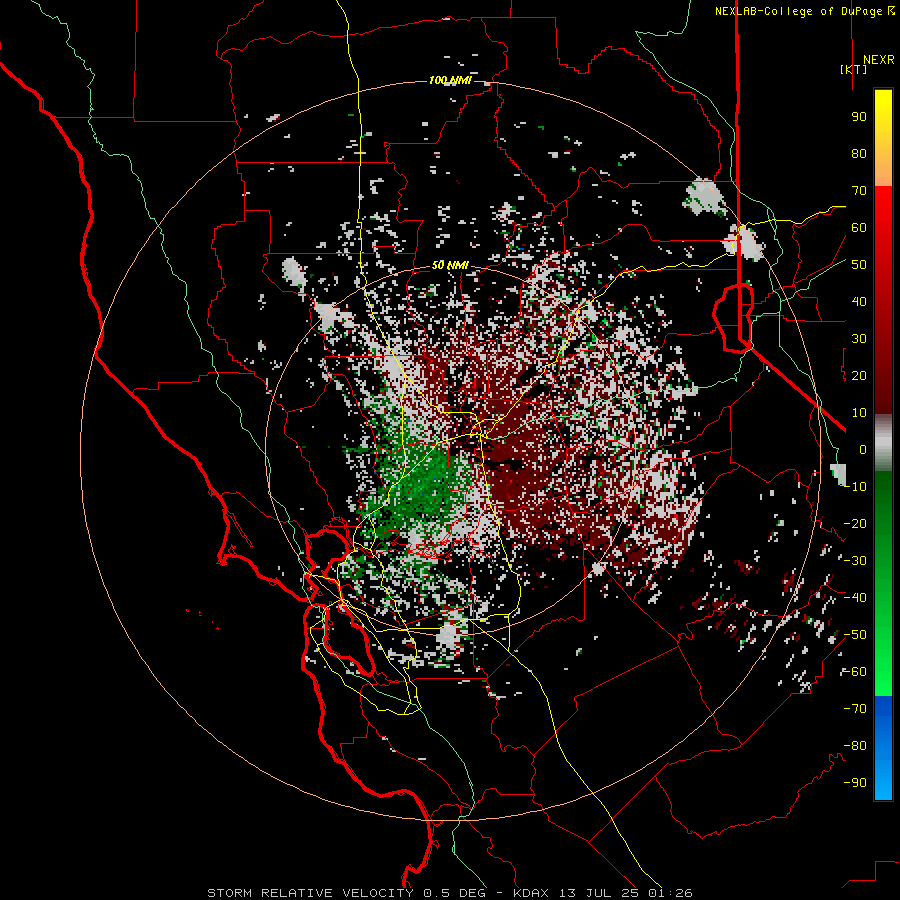Click the STORM RELATIVE VELOCITY caption text

(310, 893)
